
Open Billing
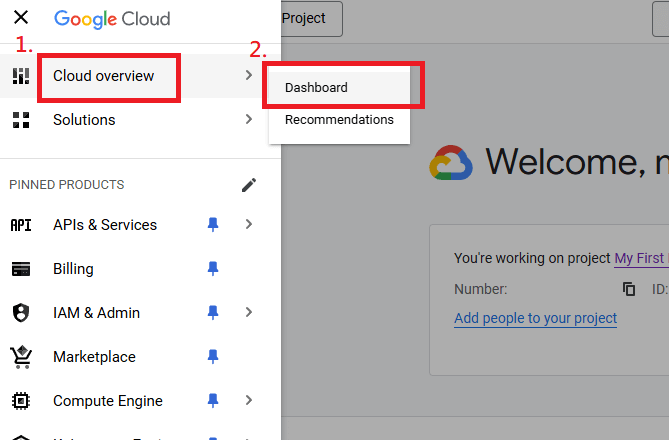(x=73, y=269)
